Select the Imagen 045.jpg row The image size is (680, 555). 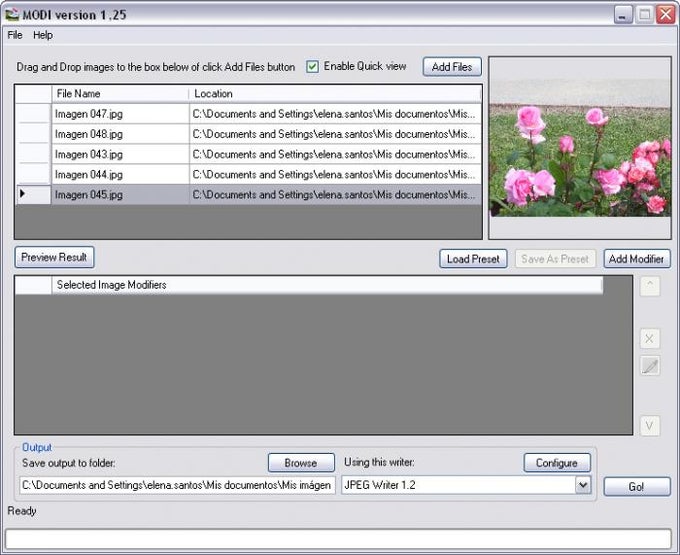coord(248,195)
